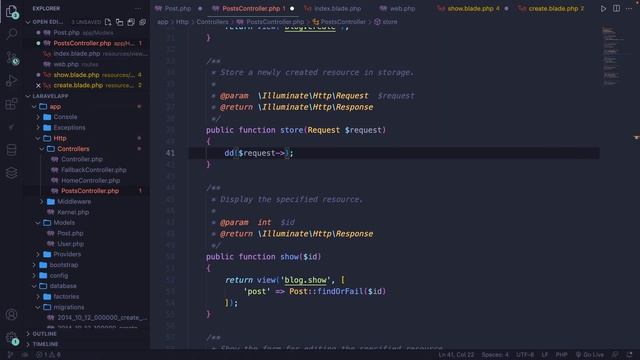This screenshot has height=360, width=640.
Task: Change file encoding UTF-8
Action: (524, 355)
